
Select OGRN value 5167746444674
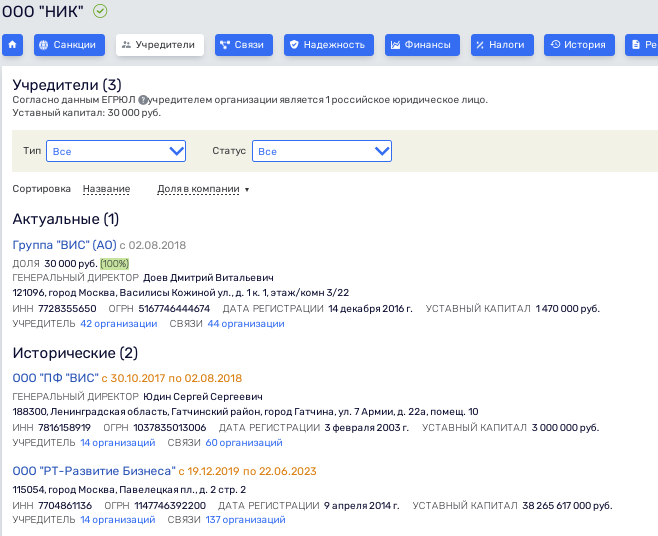tap(174, 309)
